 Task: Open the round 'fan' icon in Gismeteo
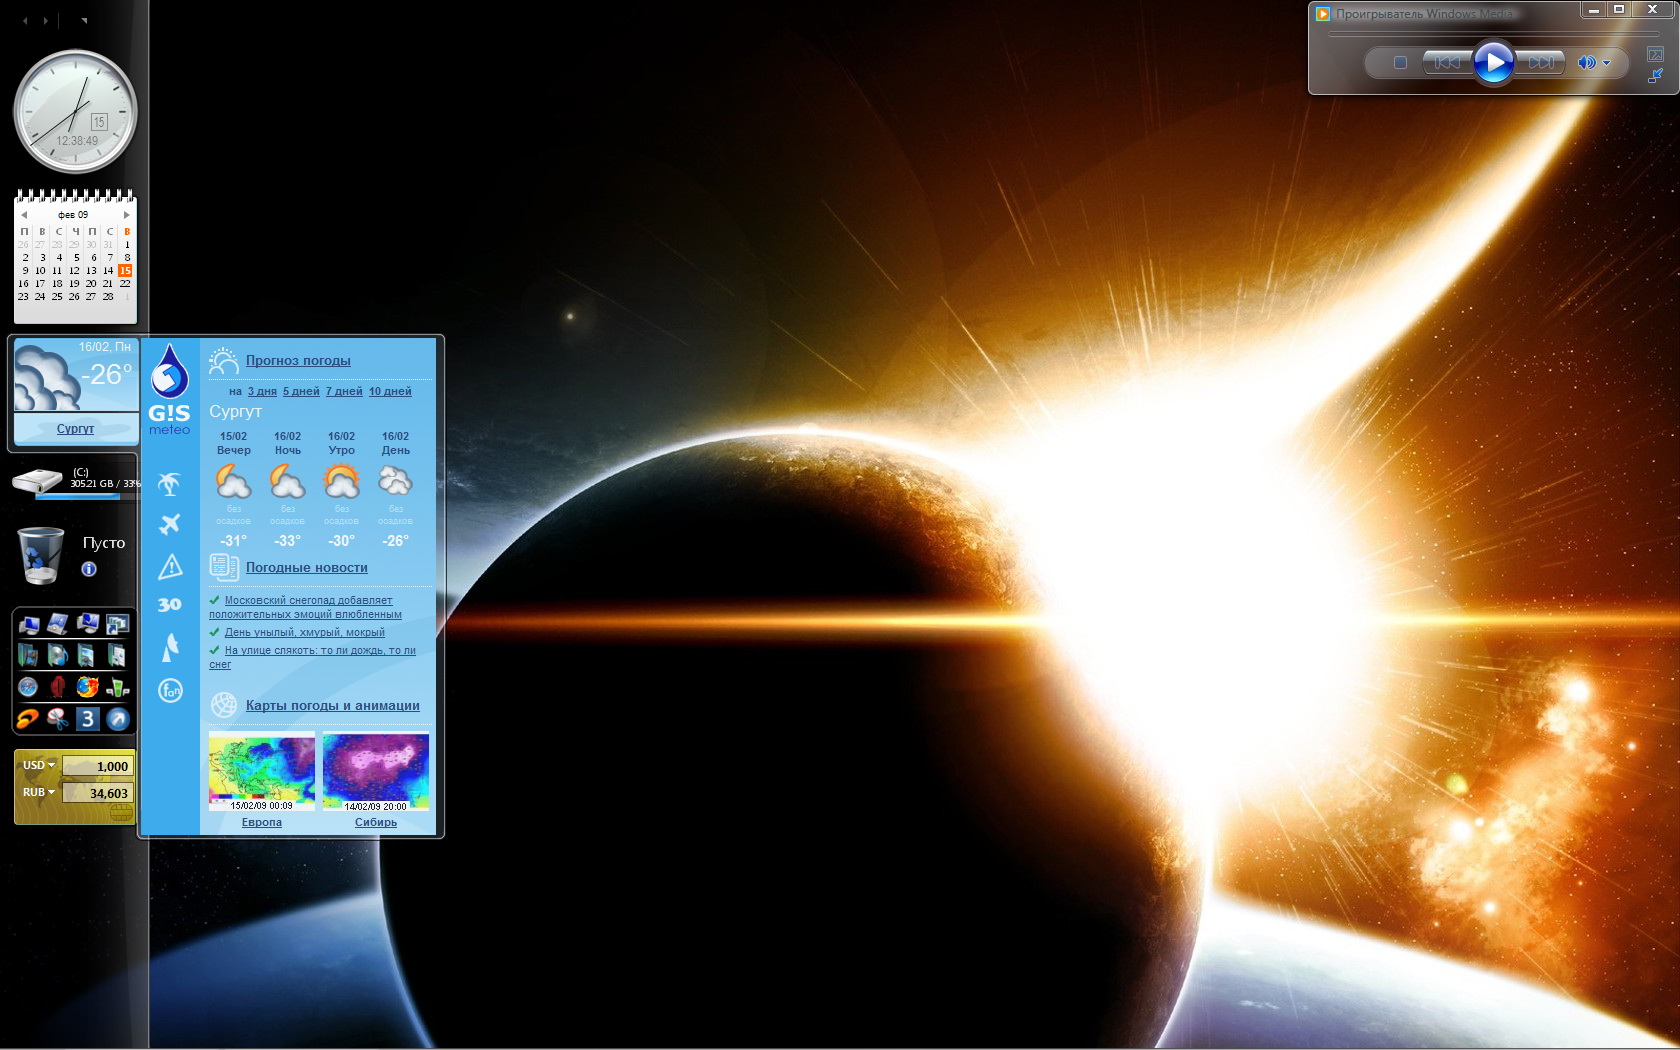pyautogui.click(x=170, y=691)
